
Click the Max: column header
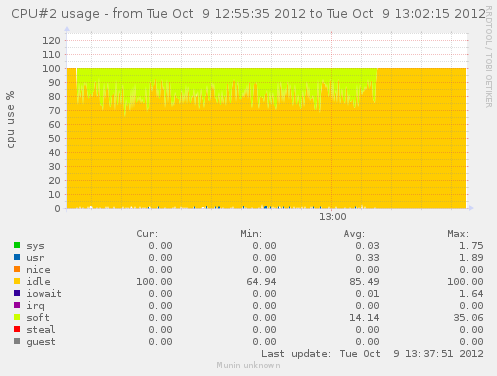(458, 234)
